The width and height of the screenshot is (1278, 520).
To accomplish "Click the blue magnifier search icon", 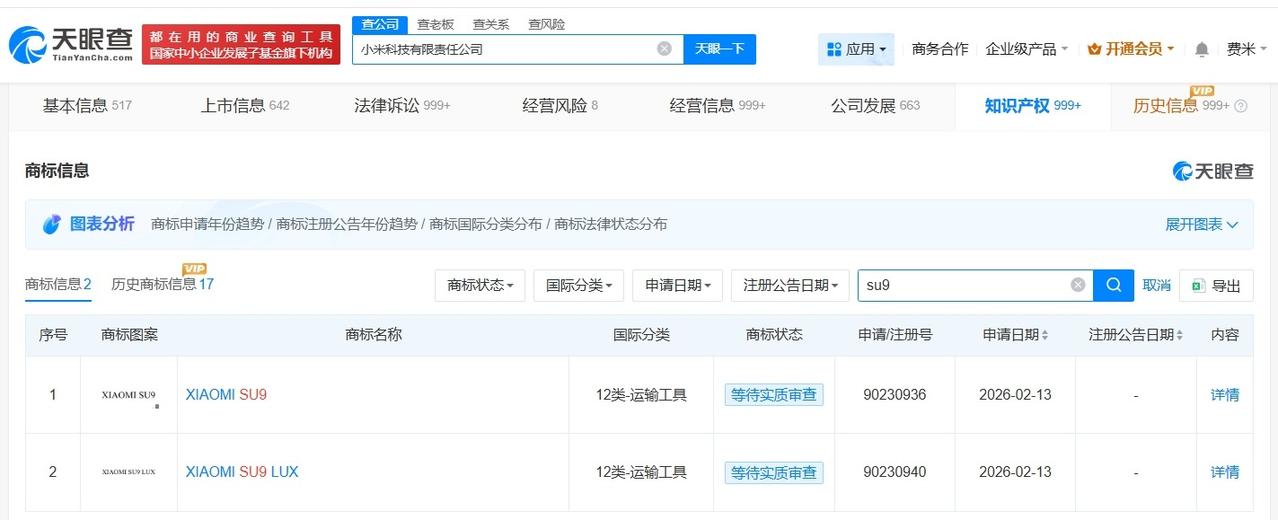I will click(x=1113, y=285).
